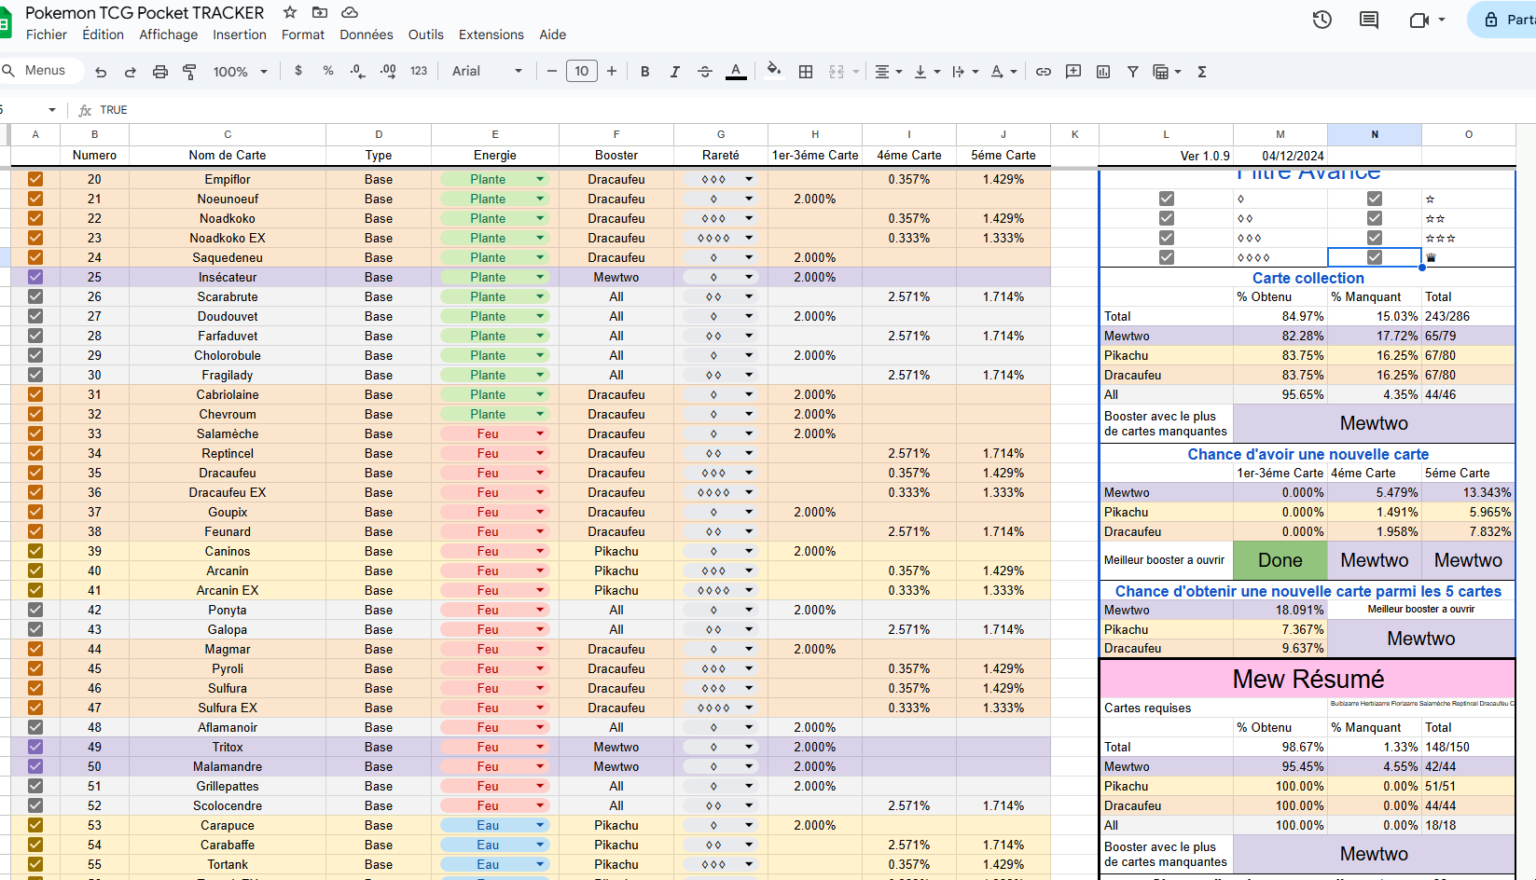Toggle the checkbox for Insécateur row

coord(35,277)
